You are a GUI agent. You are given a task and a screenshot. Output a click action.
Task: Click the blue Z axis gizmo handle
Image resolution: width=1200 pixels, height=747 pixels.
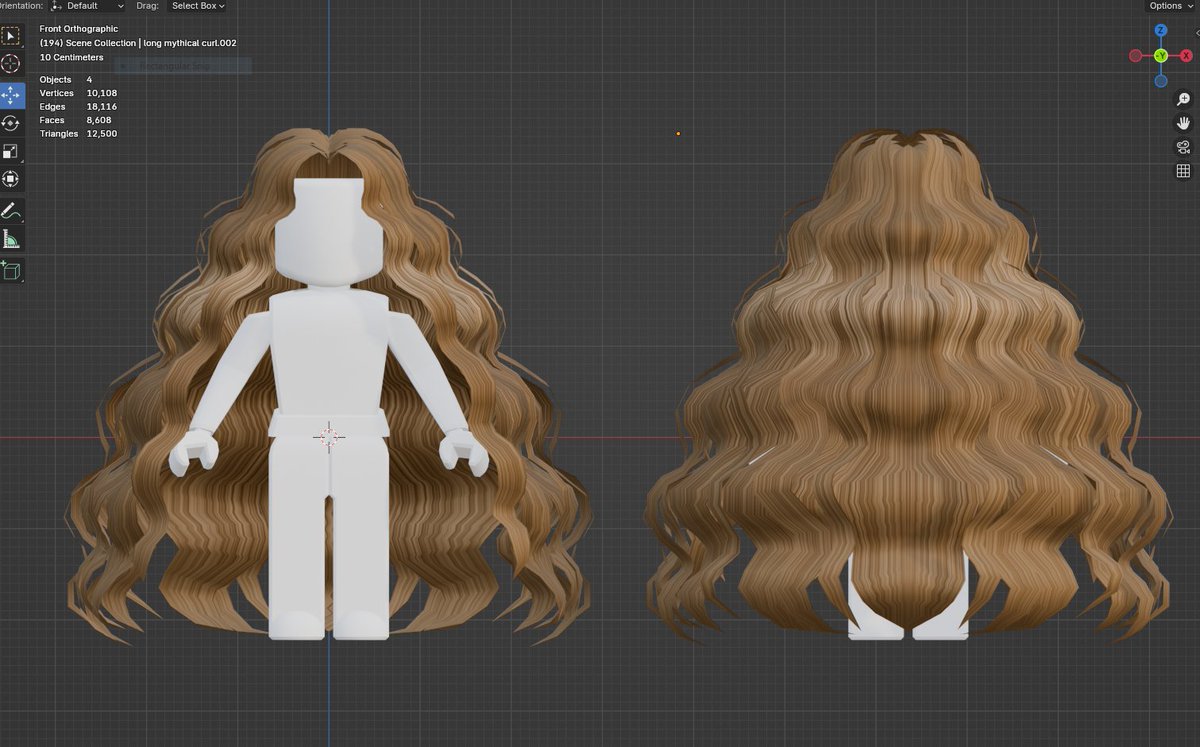[1160, 31]
